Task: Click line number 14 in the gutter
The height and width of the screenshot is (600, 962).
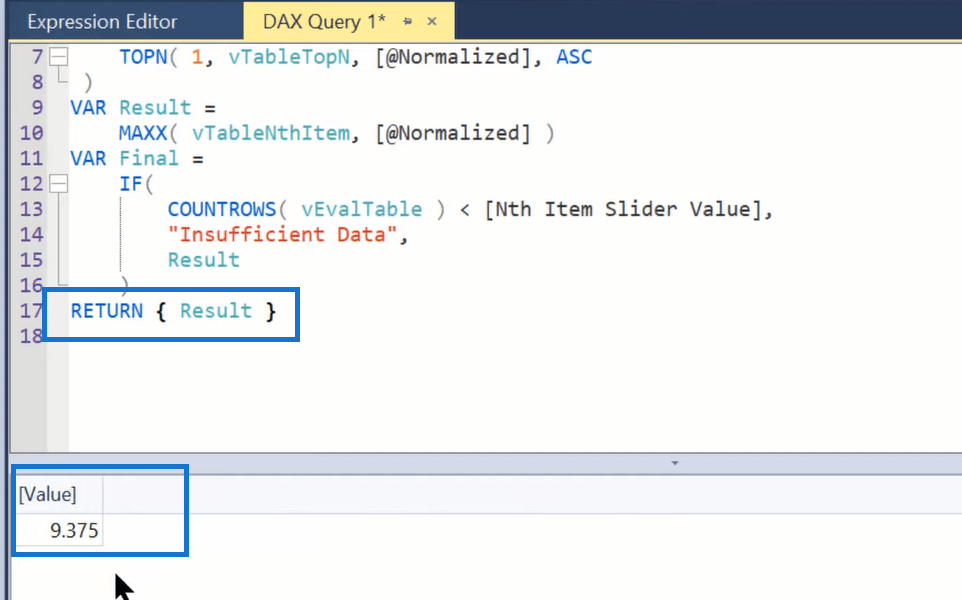Action: click(31, 234)
